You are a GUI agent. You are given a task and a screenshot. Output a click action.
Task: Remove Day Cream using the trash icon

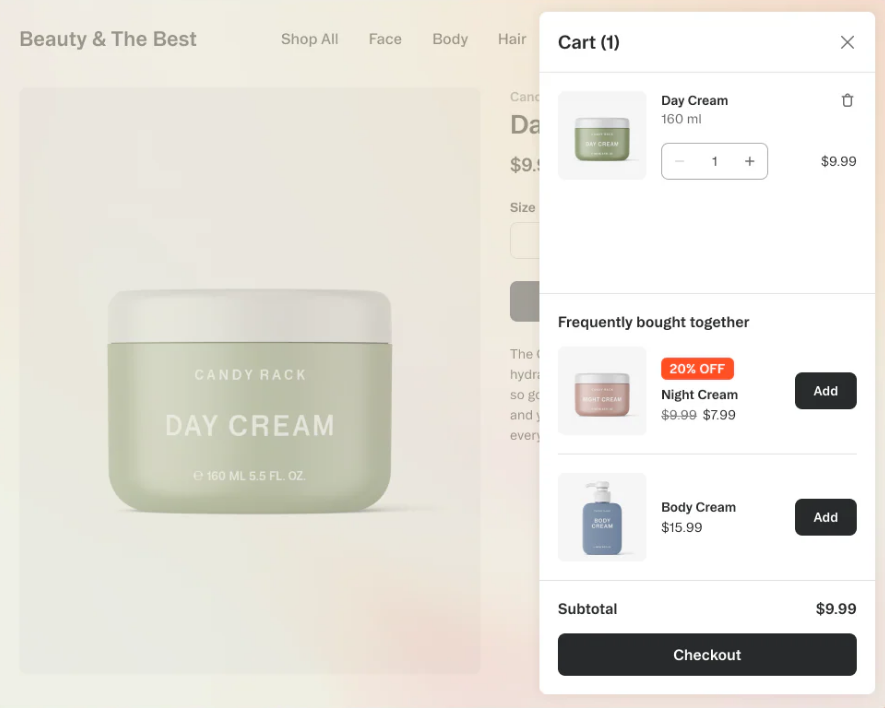847,100
